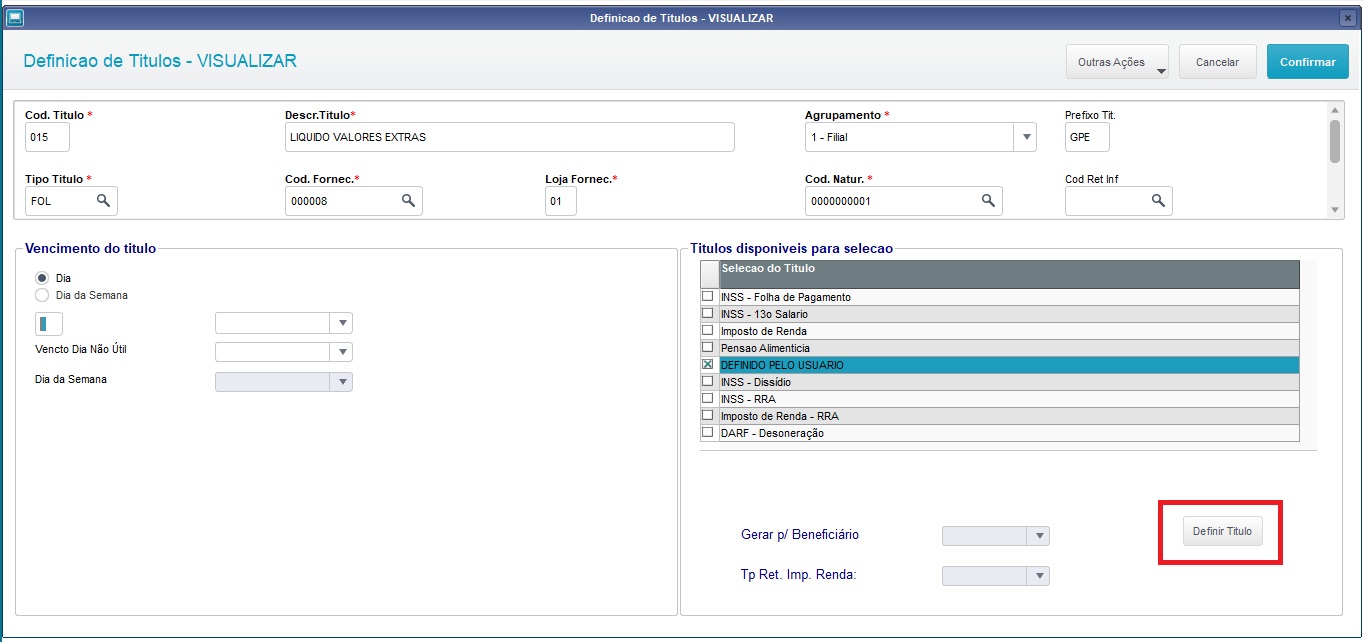The image size is (1364, 642).
Task: Click the magnifier in Cod Ret Inf field
Action: click(x=1158, y=201)
